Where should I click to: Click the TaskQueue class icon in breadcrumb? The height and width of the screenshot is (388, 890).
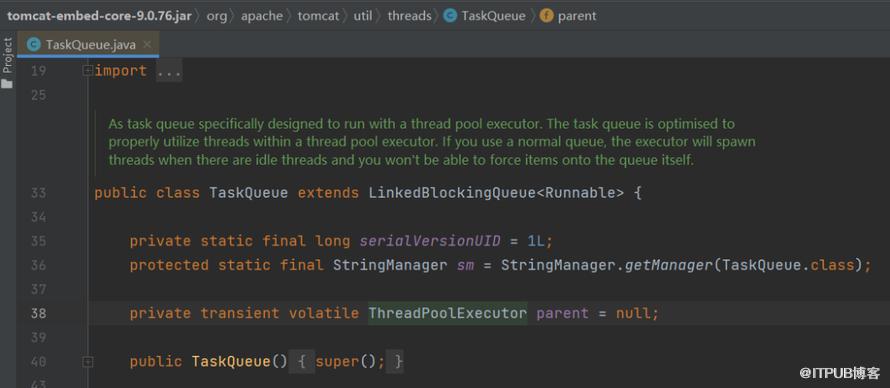pyautogui.click(x=450, y=16)
